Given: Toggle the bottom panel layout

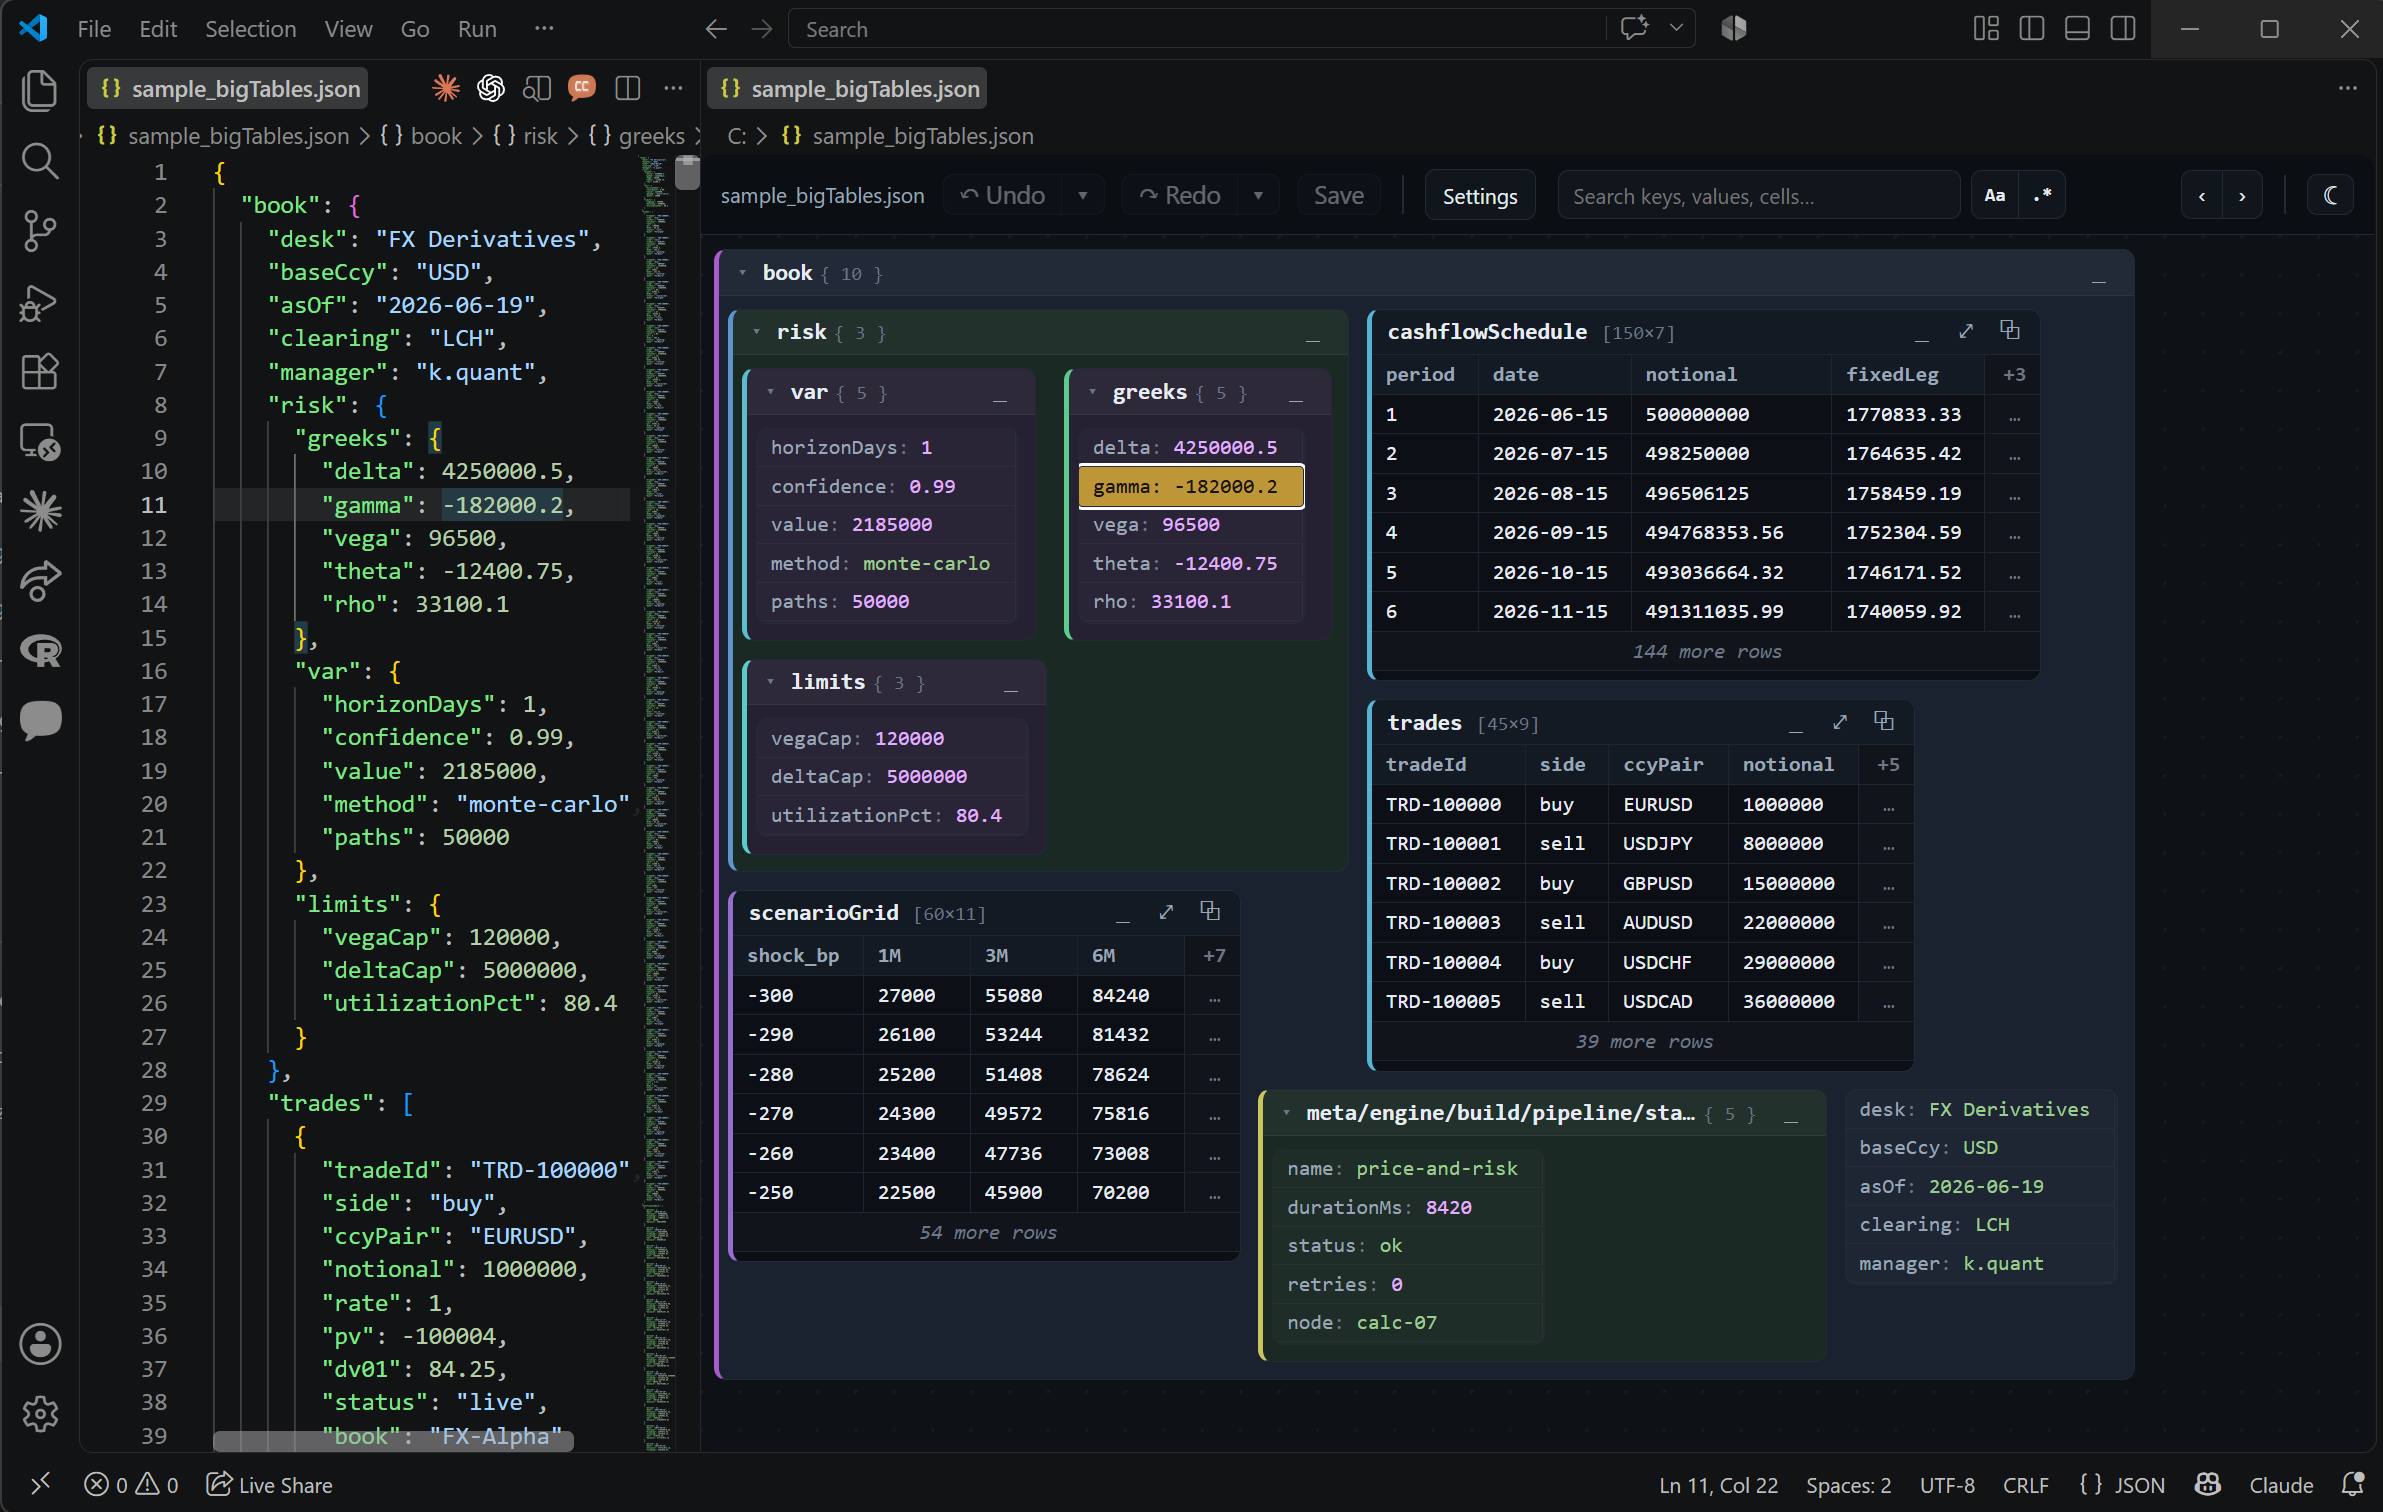Looking at the screenshot, I should [x=2077, y=29].
